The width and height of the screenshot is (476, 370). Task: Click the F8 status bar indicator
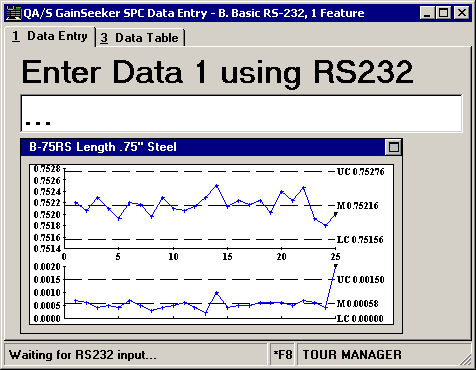(283, 355)
